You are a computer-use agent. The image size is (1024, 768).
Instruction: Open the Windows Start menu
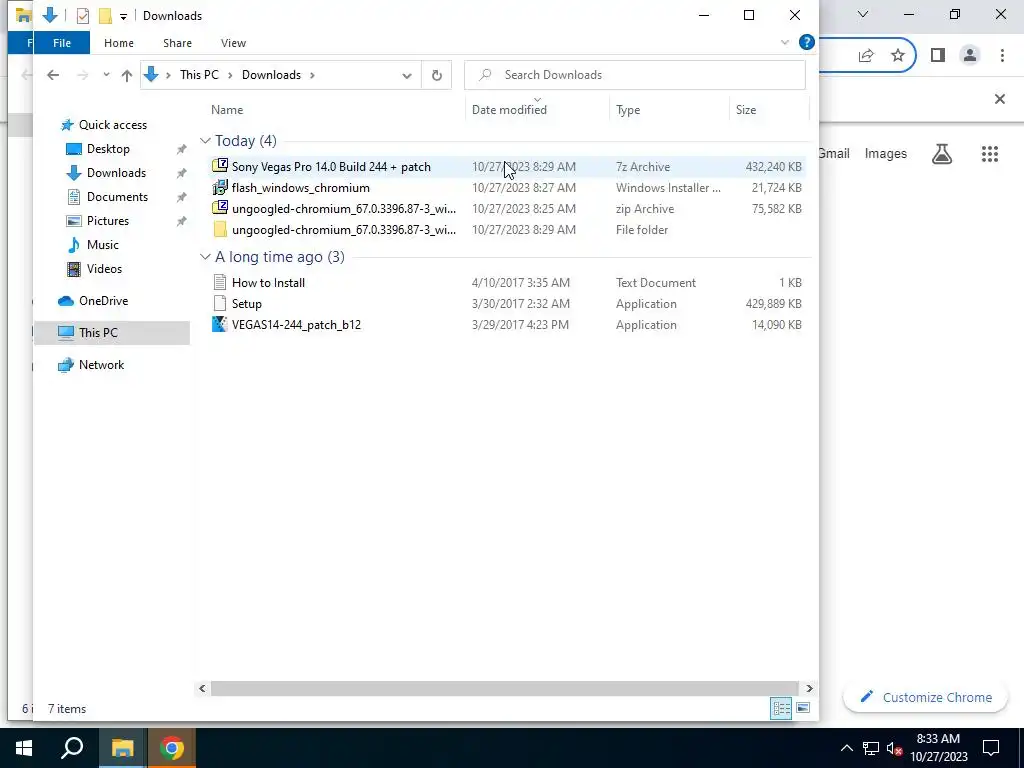(x=24, y=748)
